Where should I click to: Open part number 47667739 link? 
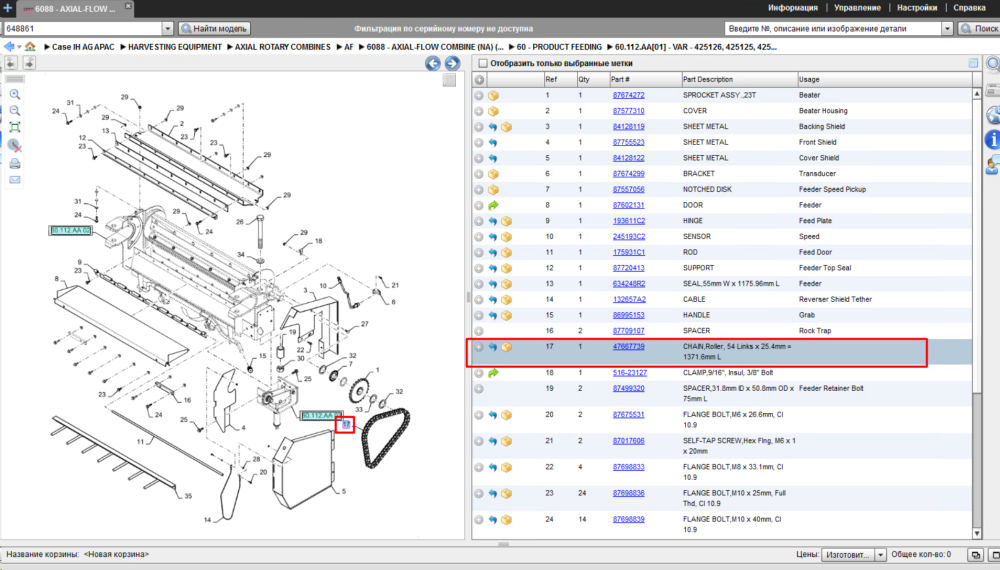click(x=628, y=347)
